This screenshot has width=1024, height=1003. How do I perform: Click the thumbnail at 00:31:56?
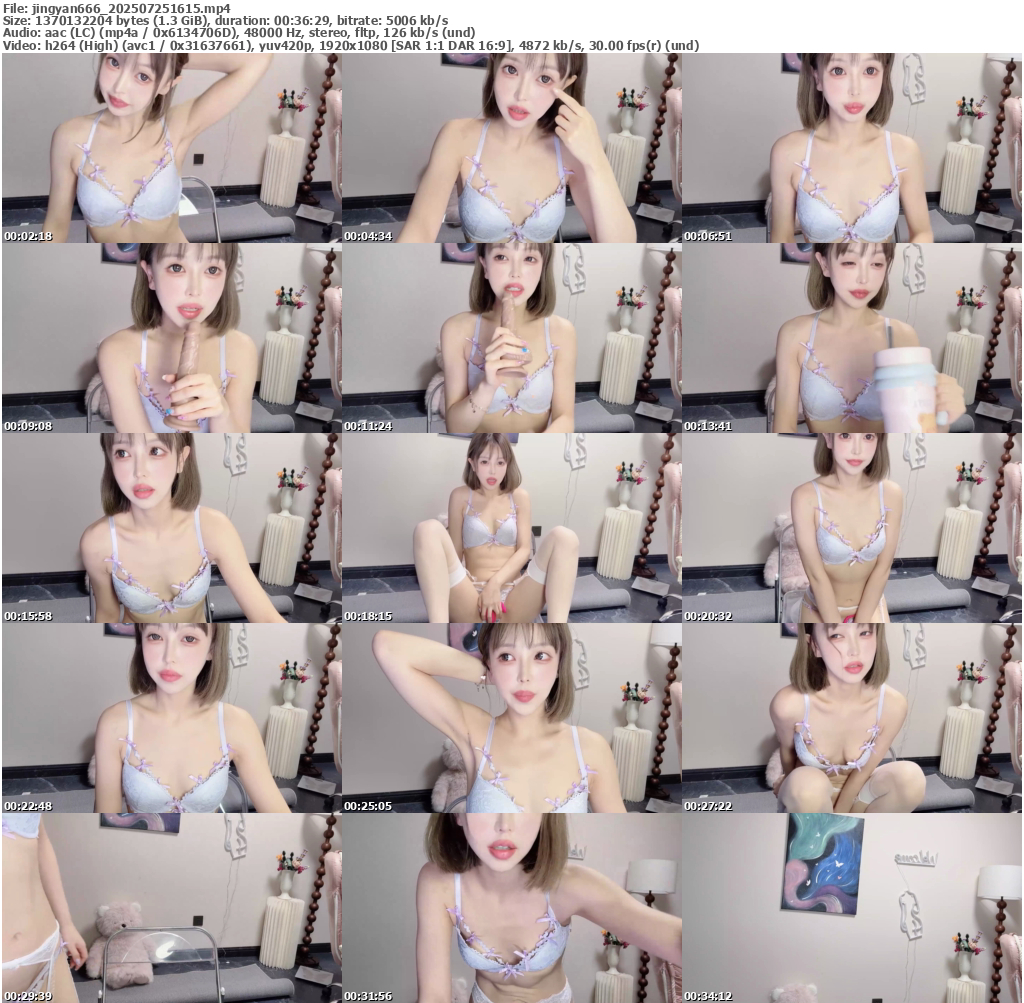point(511,908)
